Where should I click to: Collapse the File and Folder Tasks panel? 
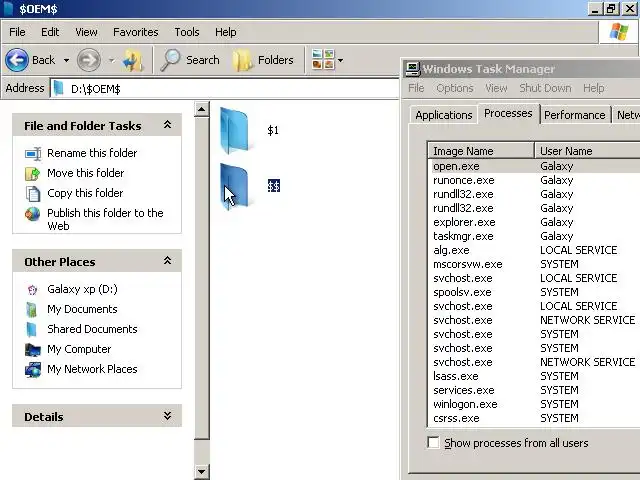(x=167, y=125)
